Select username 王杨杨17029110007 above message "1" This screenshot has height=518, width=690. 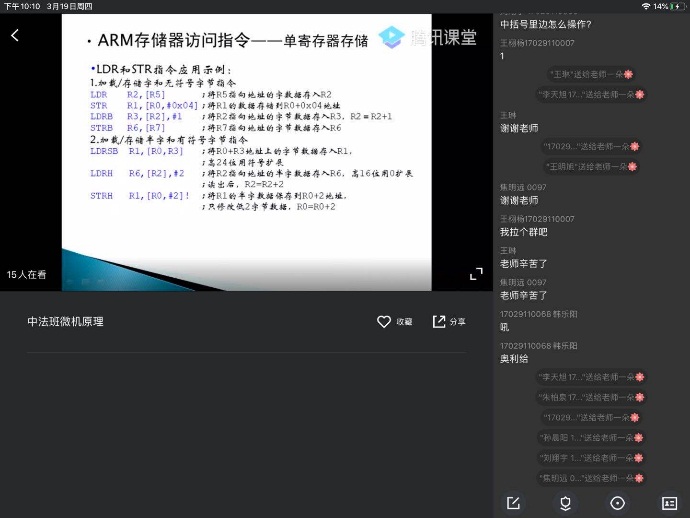tap(537, 43)
